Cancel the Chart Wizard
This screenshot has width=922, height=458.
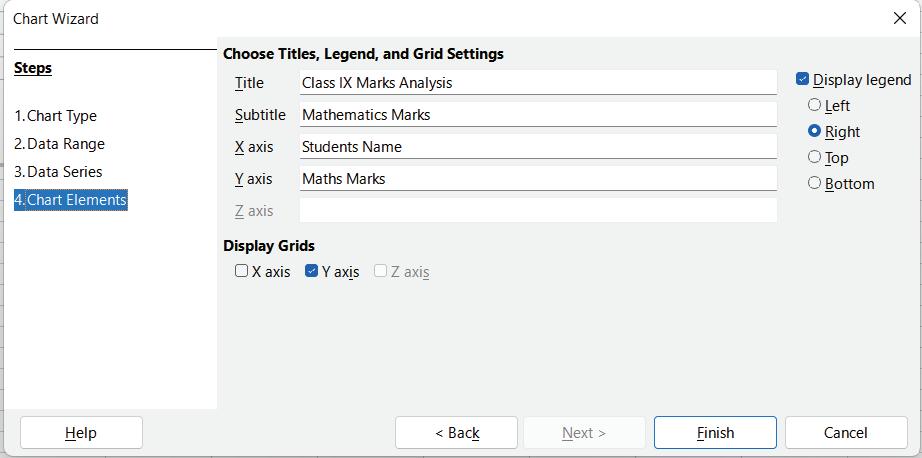pyautogui.click(x=845, y=433)
